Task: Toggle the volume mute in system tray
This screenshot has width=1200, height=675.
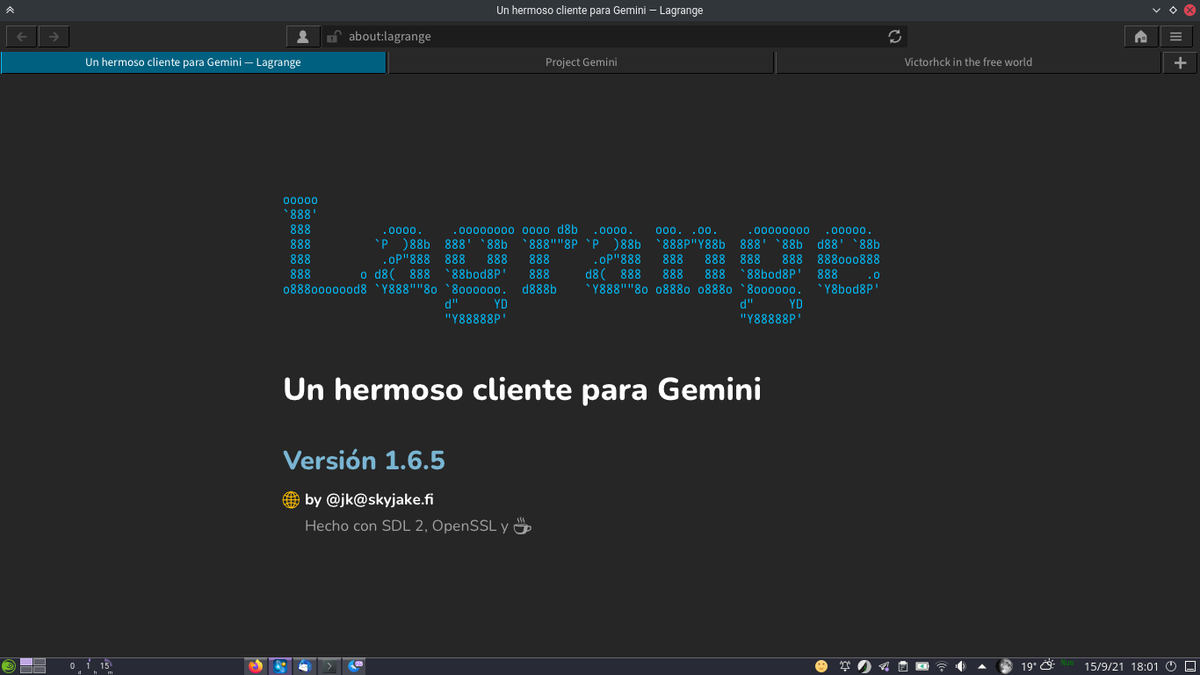Action: point(960,665)
